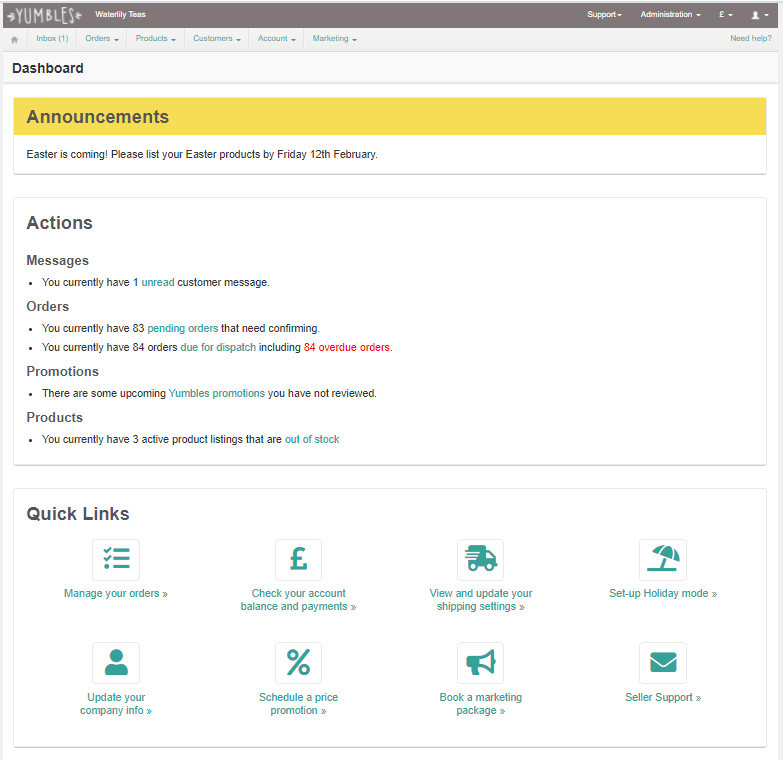Click View and update your shipping settings

pos(480,600)
